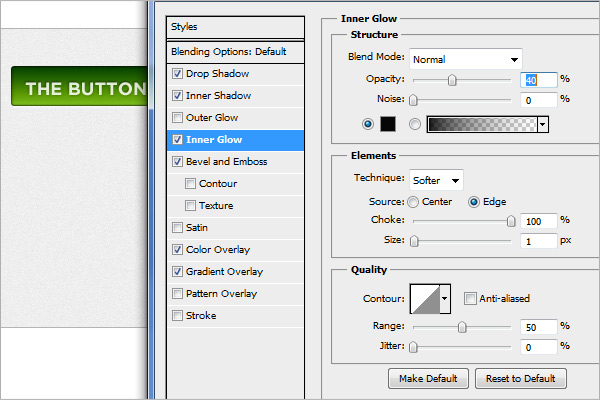Click the Opacity slider handle
This screenshot has width=600, height=400.
[x=452, y=80]
